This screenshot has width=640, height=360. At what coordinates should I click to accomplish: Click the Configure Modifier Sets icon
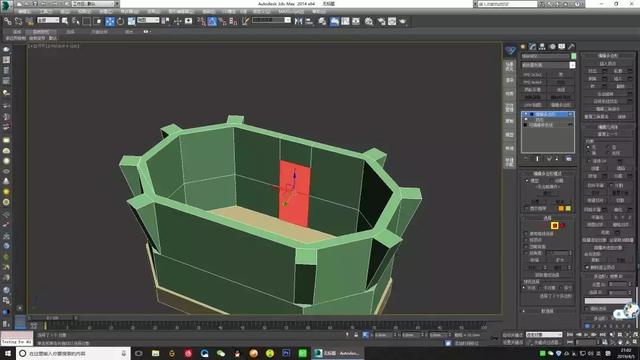pos(569,158)
